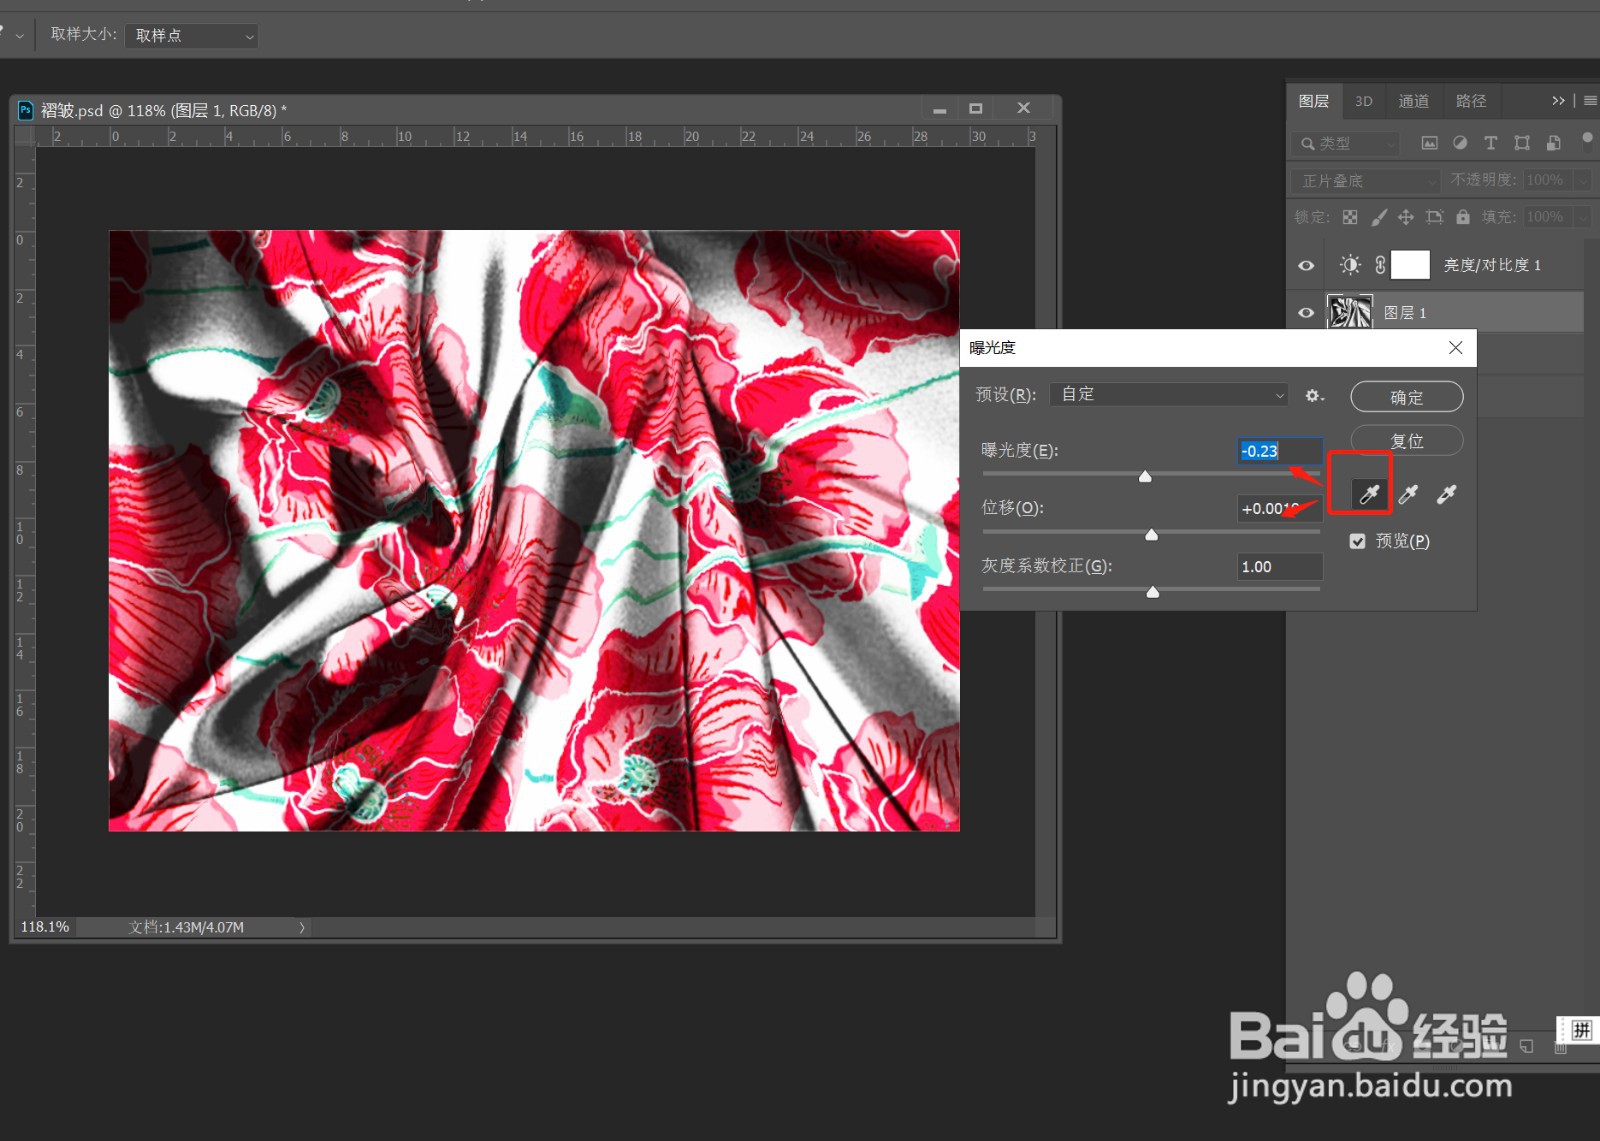
Task: Click the 褶皱.psd document title
Action: coord(163,110)
